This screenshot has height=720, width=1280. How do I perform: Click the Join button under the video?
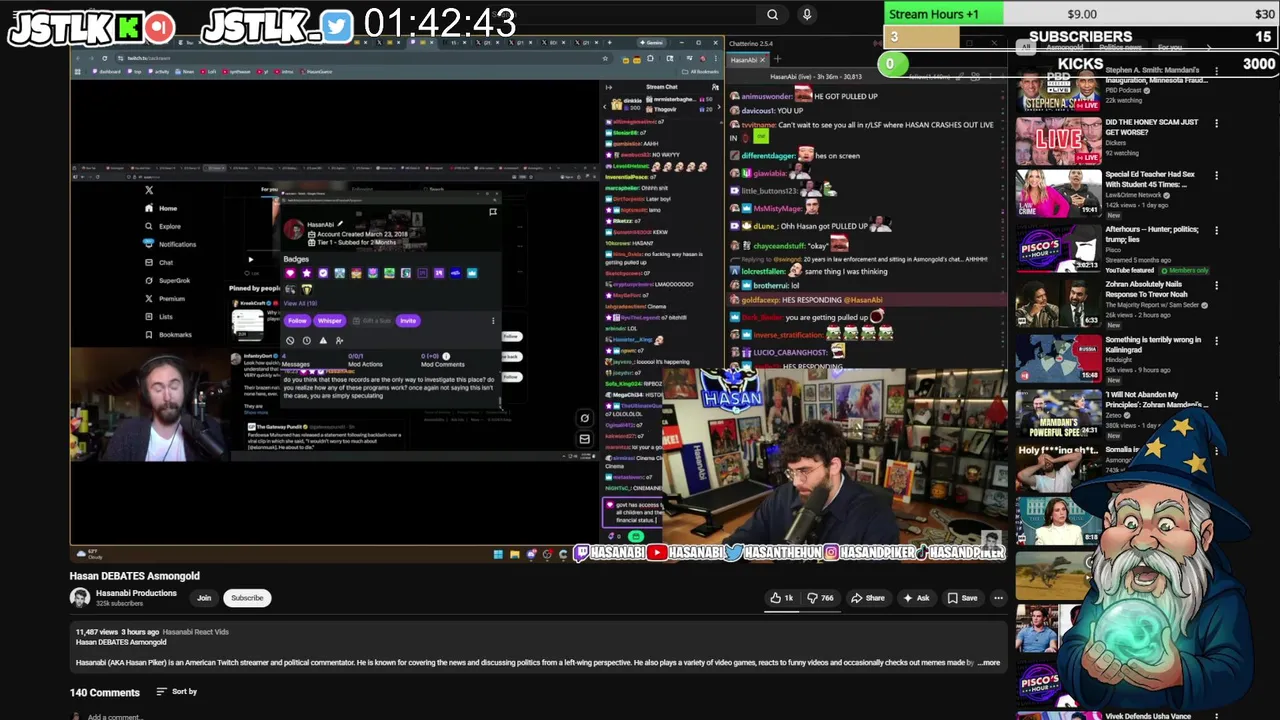tap(204, 598)
